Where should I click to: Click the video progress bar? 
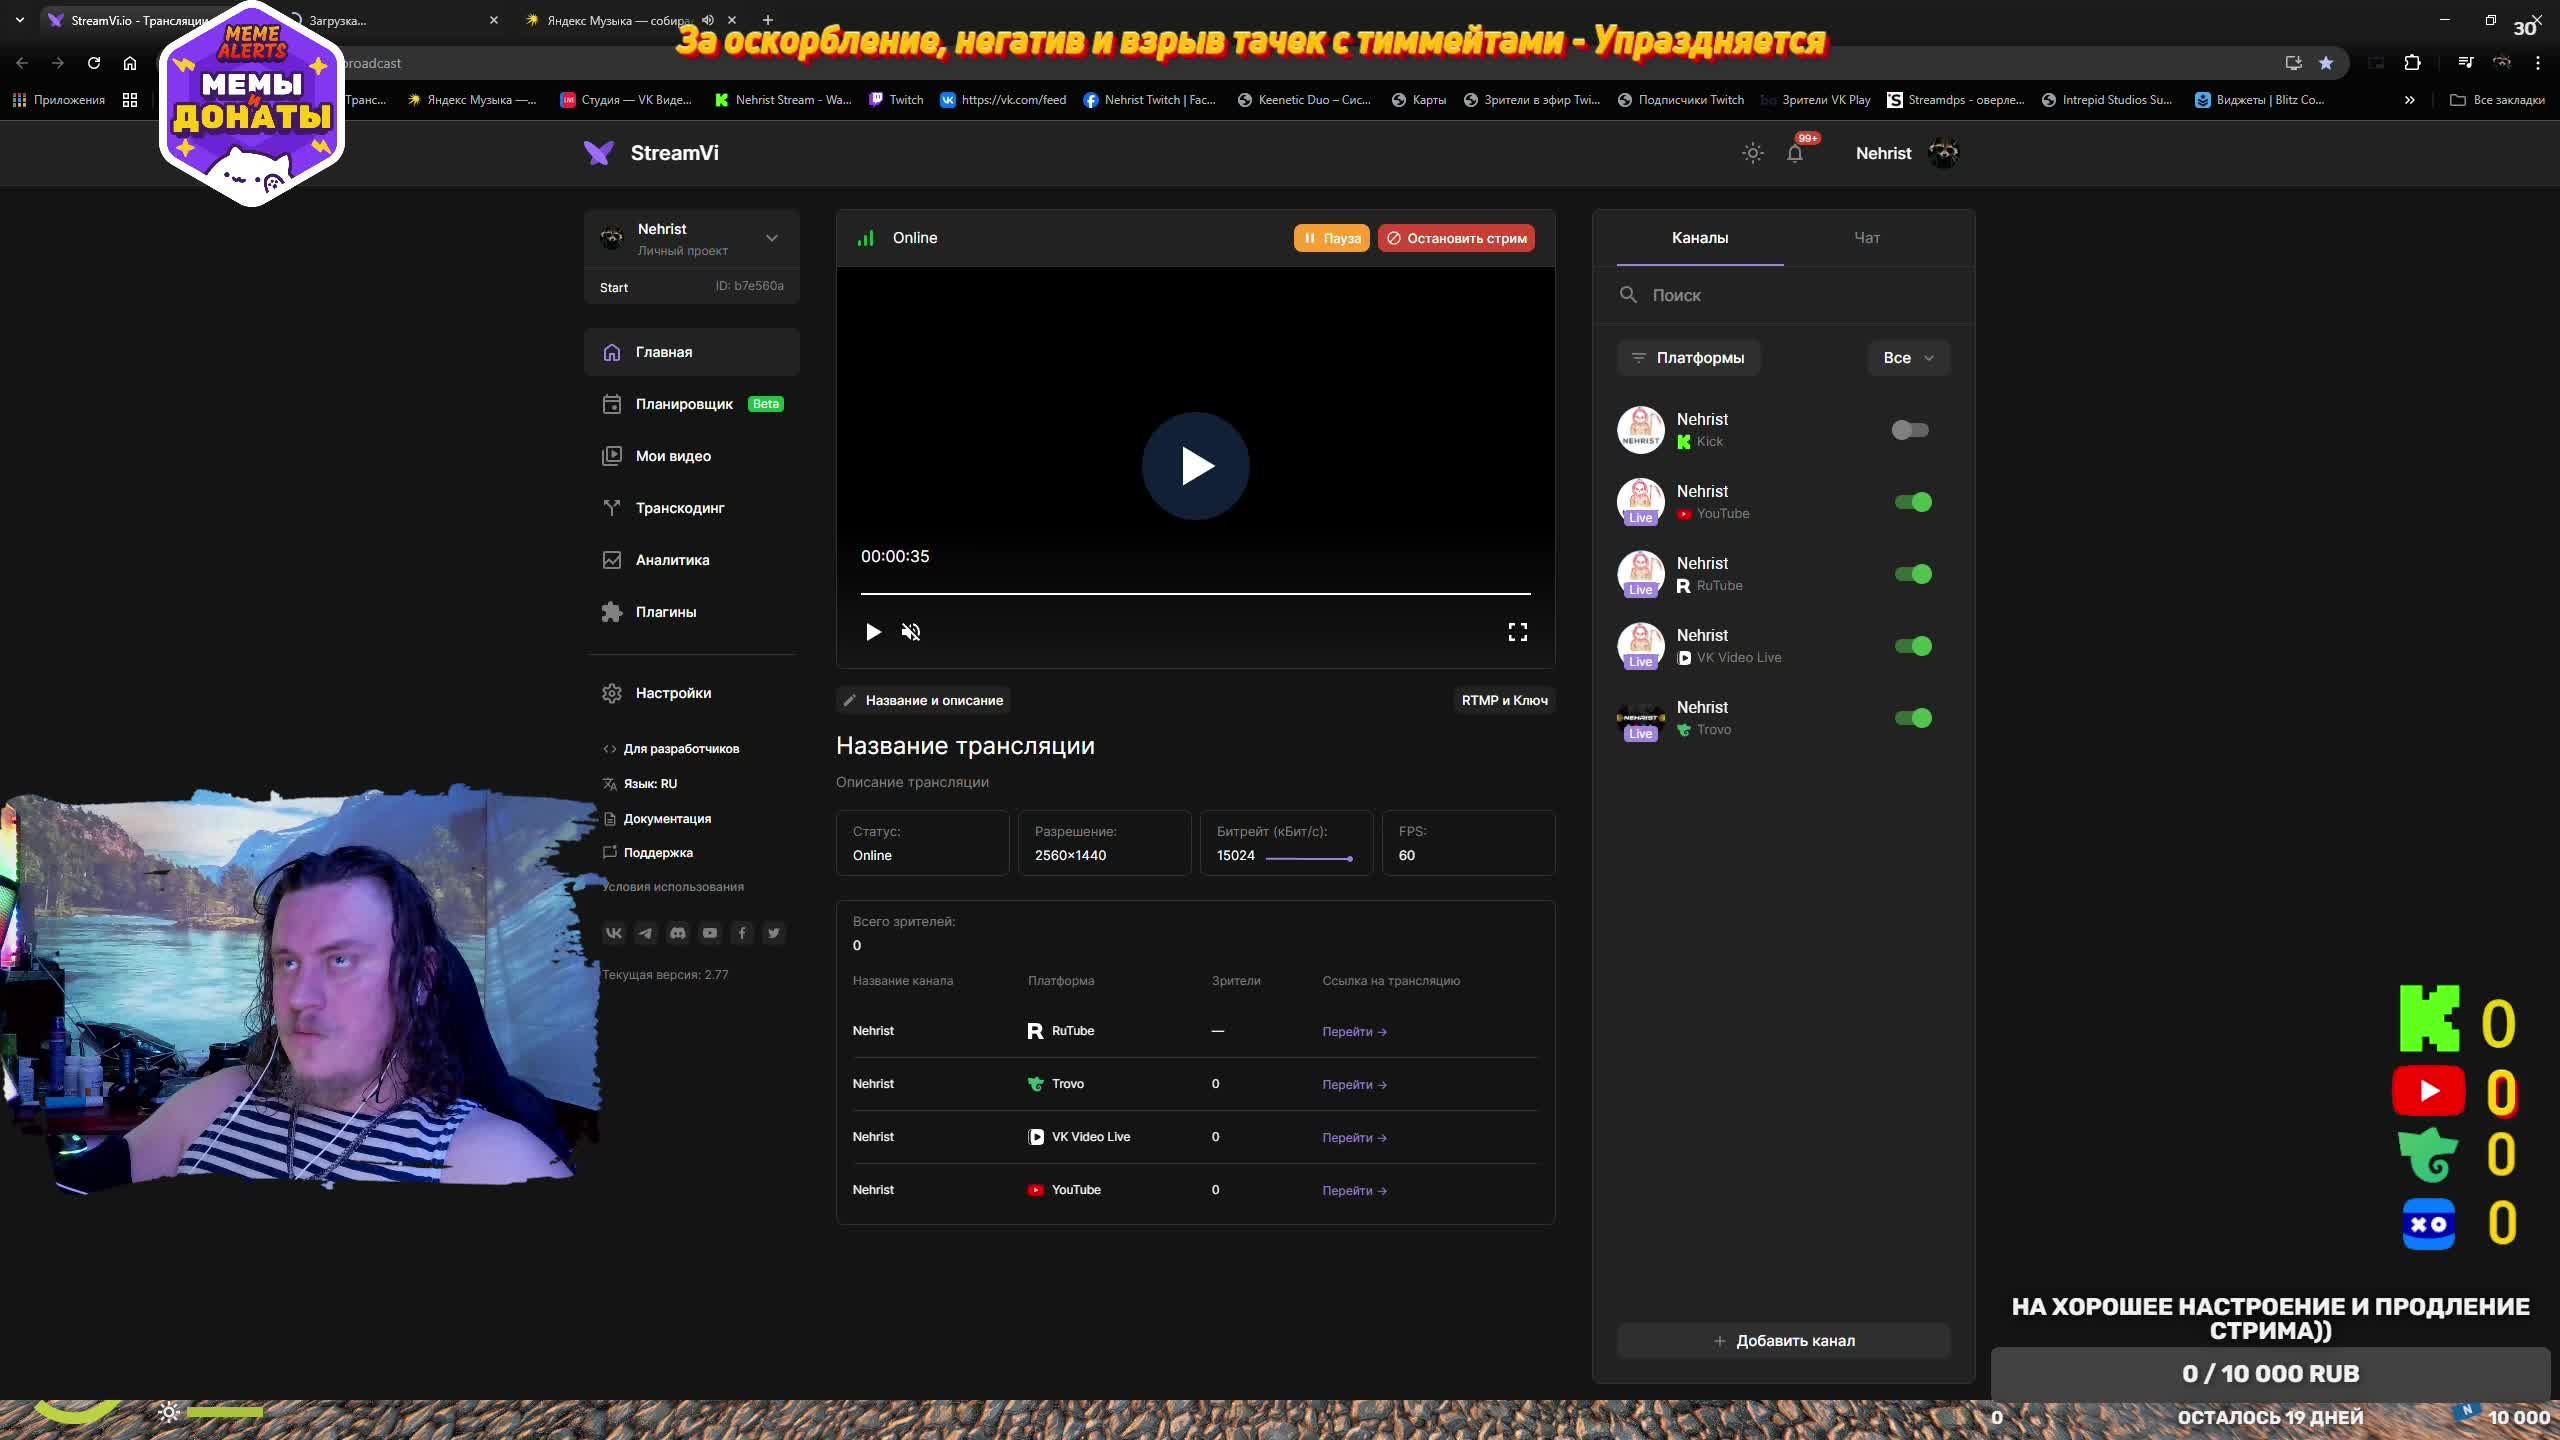point(1195,593)
